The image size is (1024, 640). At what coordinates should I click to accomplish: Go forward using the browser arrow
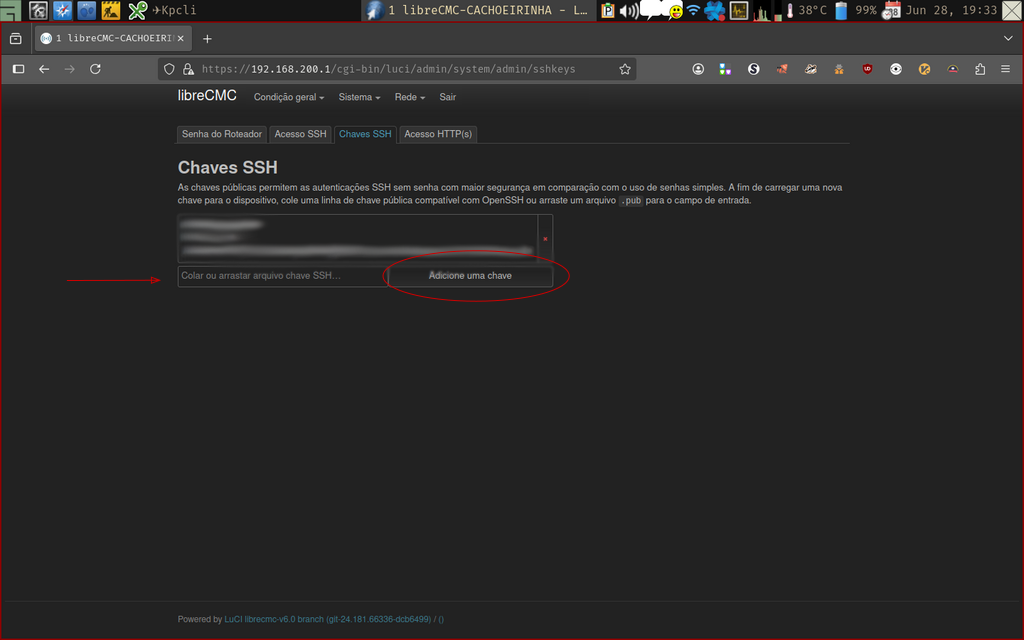[69, 69]
